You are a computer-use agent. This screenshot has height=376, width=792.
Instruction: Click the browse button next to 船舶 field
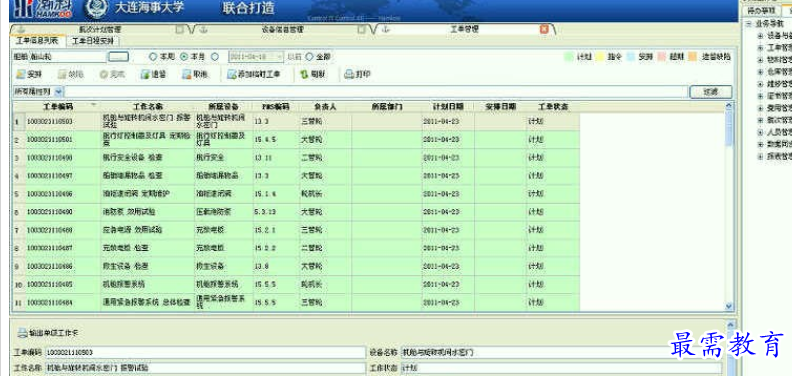118,57
